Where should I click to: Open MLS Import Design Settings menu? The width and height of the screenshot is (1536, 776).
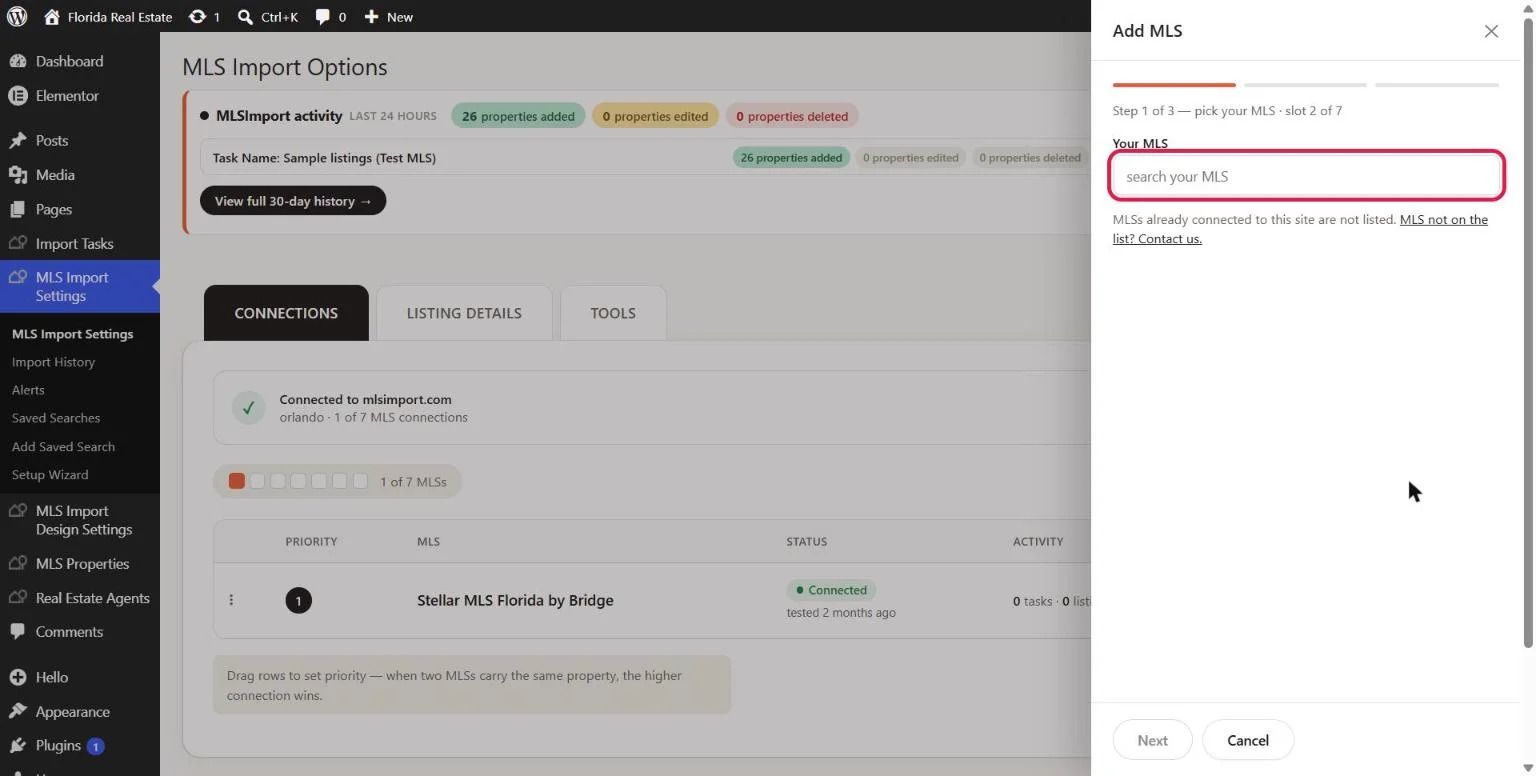80,520
